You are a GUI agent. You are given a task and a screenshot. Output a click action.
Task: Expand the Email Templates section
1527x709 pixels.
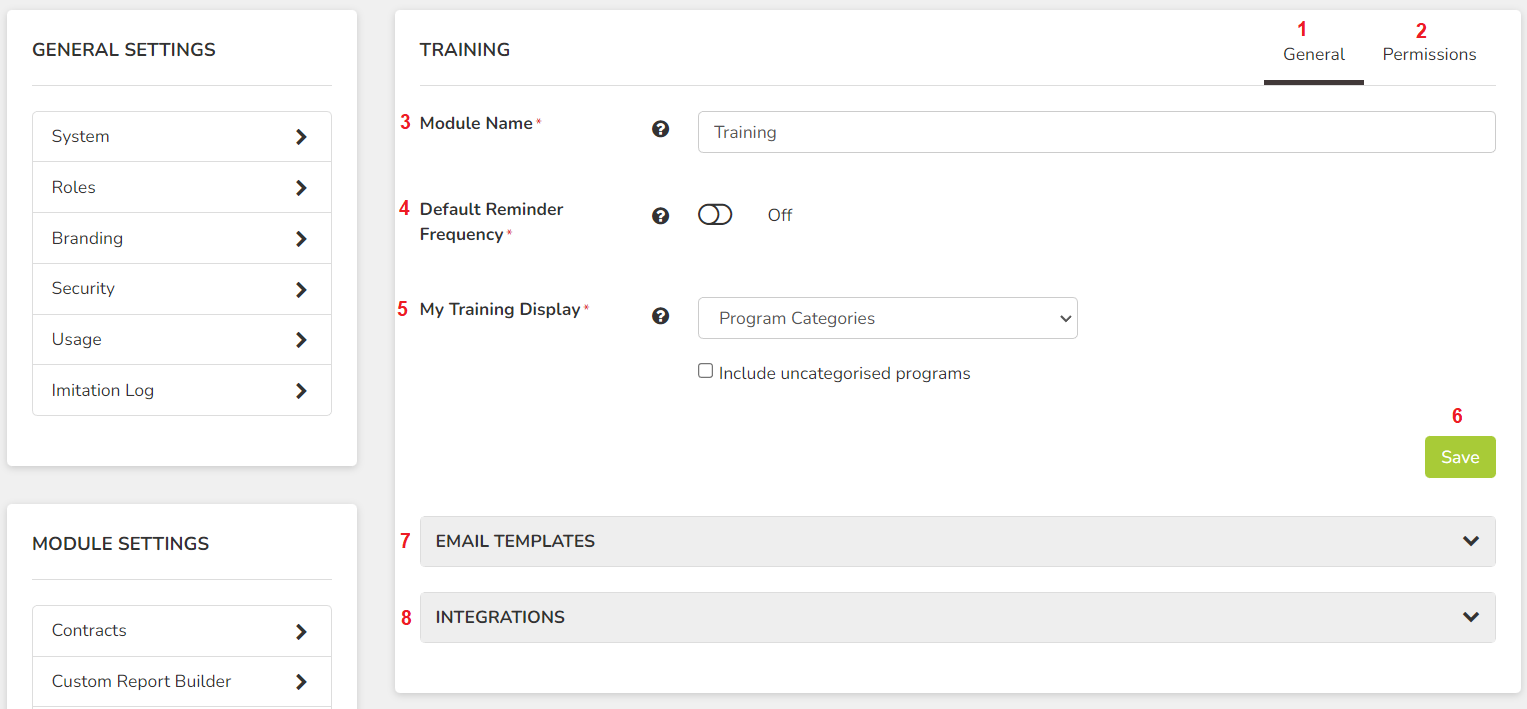click(958, 541)
